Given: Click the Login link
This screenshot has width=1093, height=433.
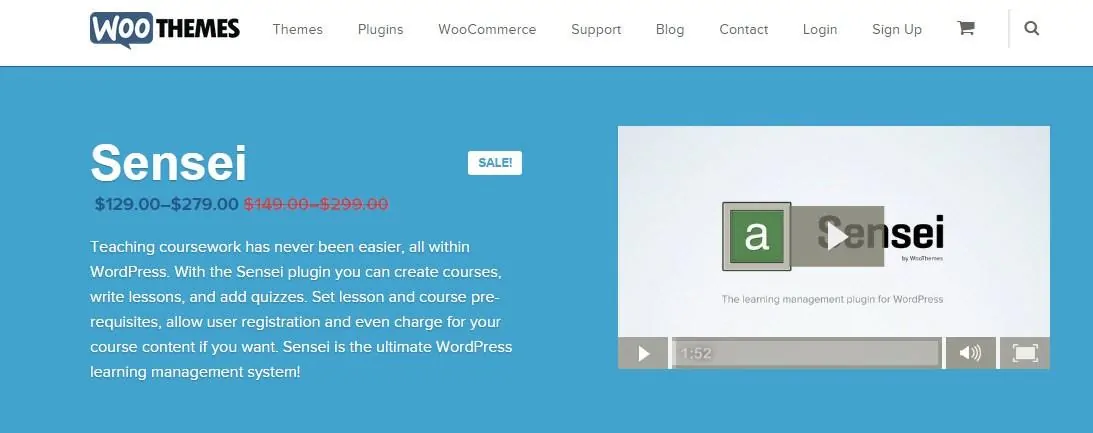Looking at the screenshot, I should point(820,29).
